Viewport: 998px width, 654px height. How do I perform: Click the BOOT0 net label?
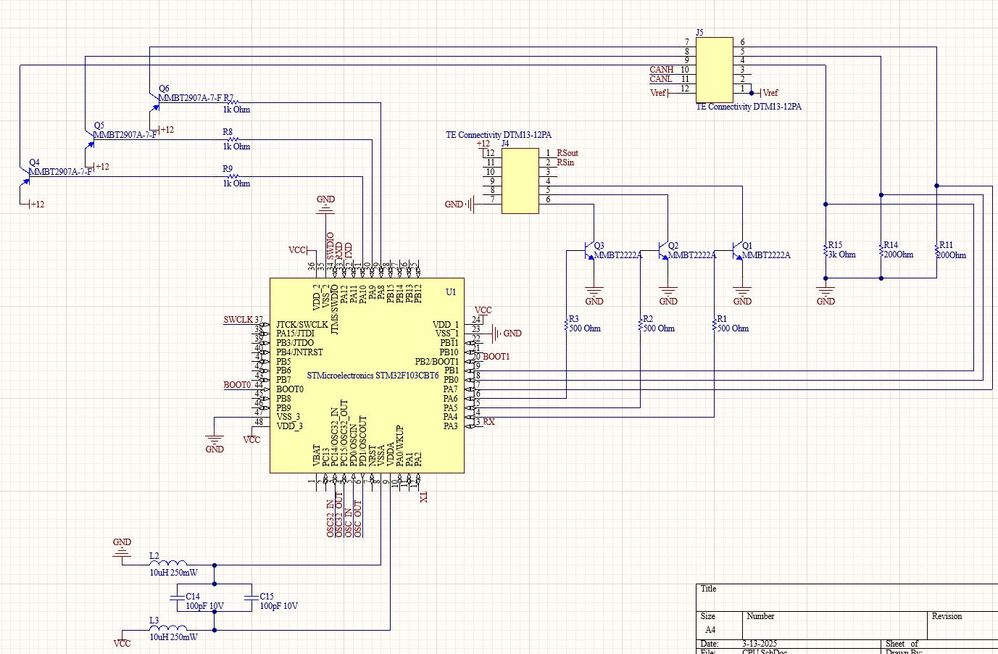coord(237,385)
